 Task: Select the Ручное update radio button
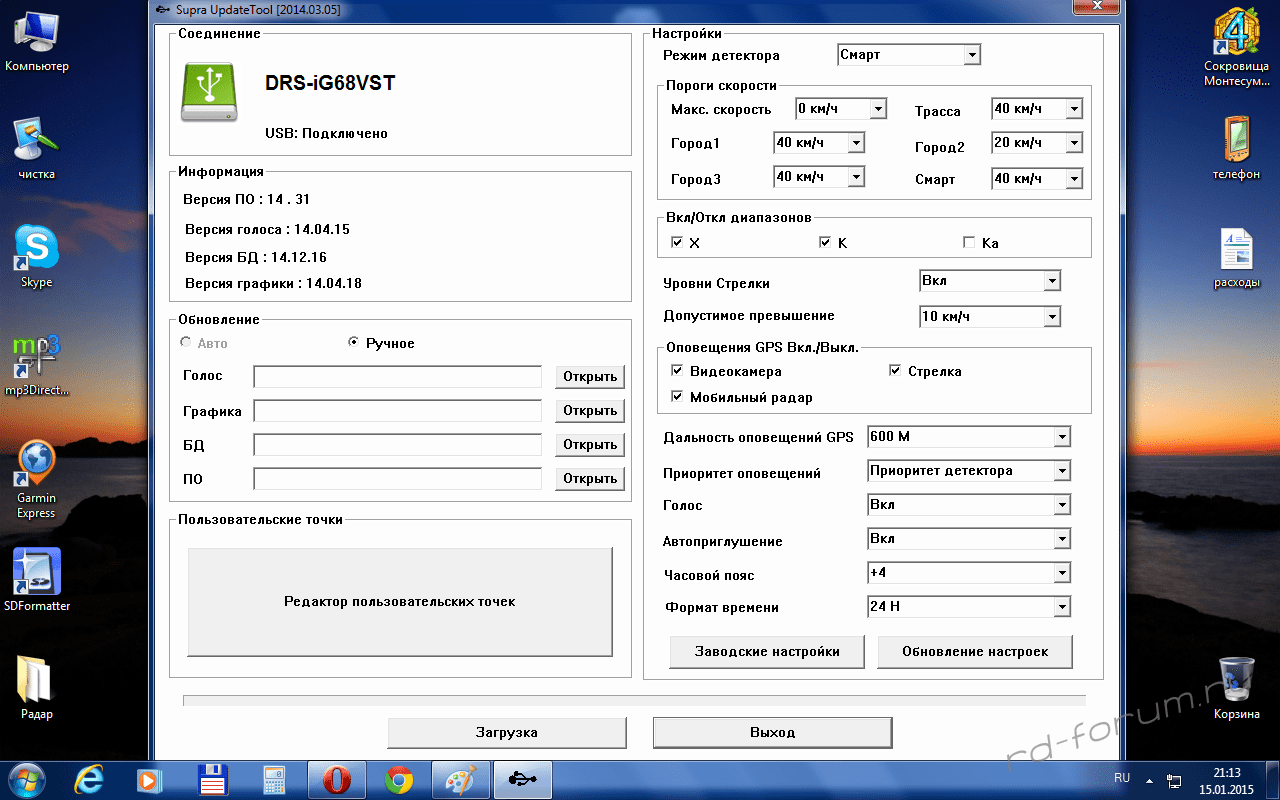(x=353, y=343)
